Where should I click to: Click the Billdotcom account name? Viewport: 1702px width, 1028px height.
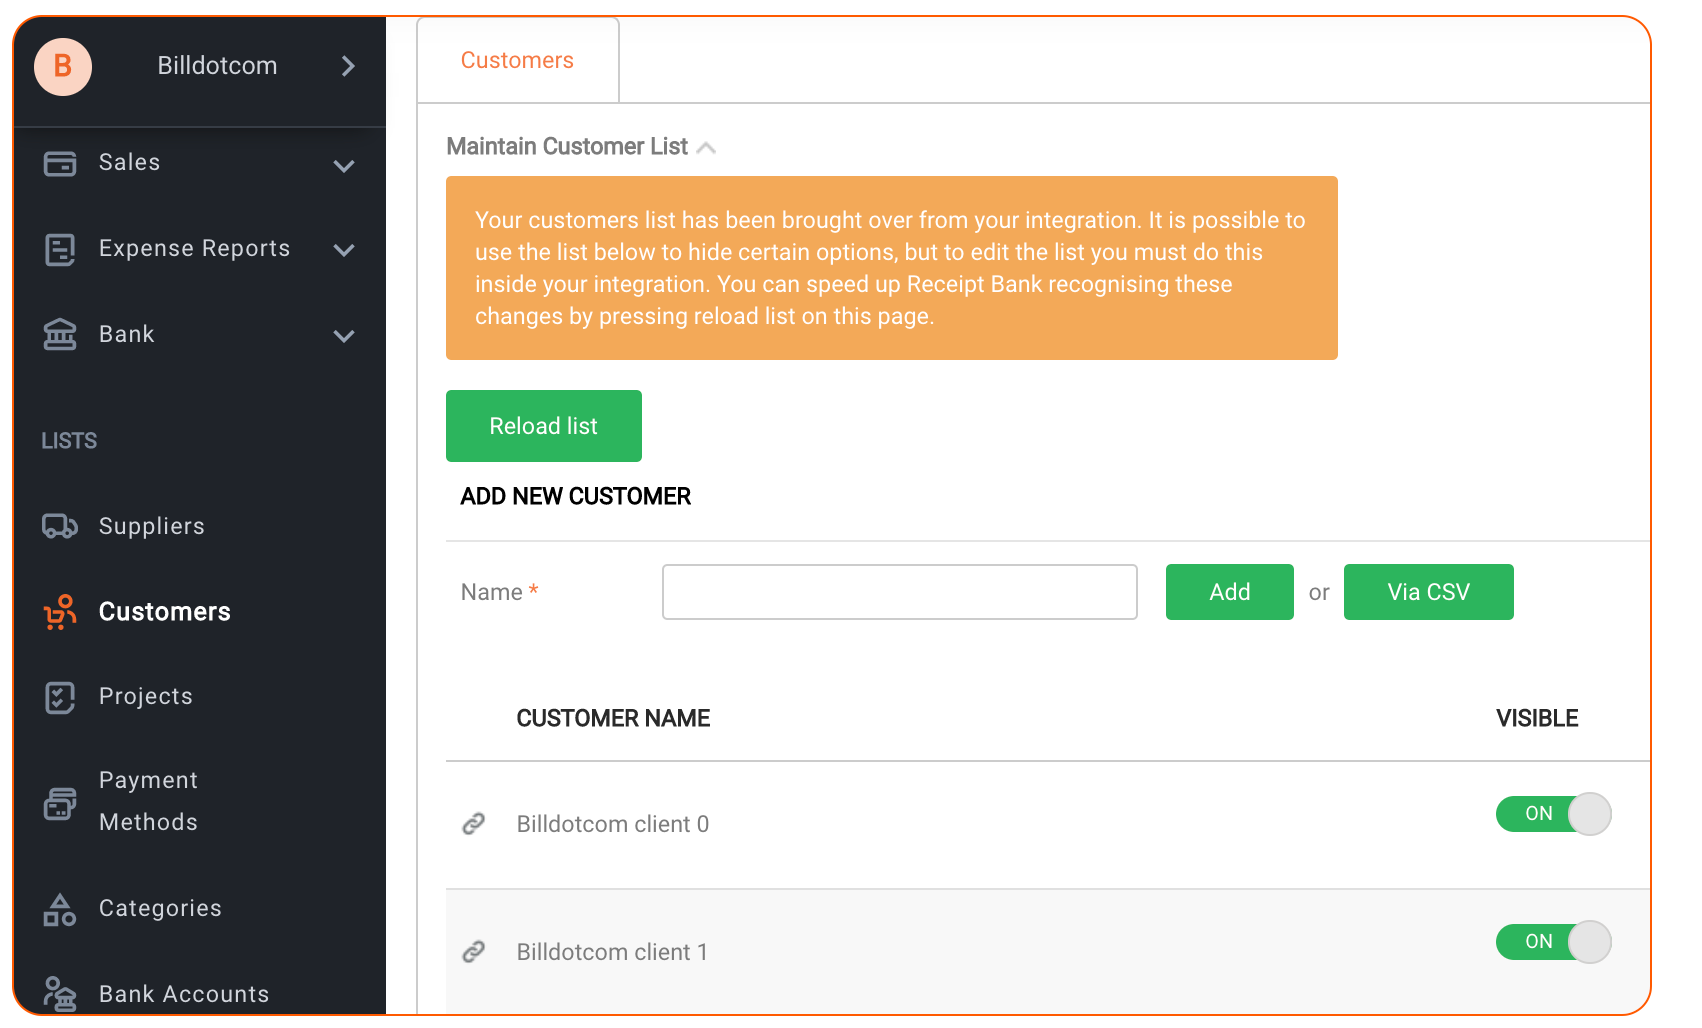217,66
